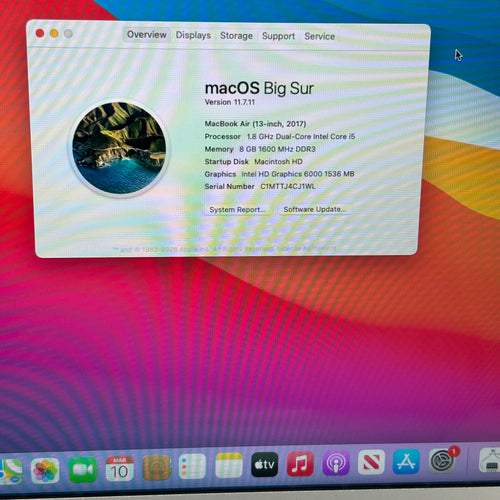Launch Podcasts from the Dock

(336, 463)
